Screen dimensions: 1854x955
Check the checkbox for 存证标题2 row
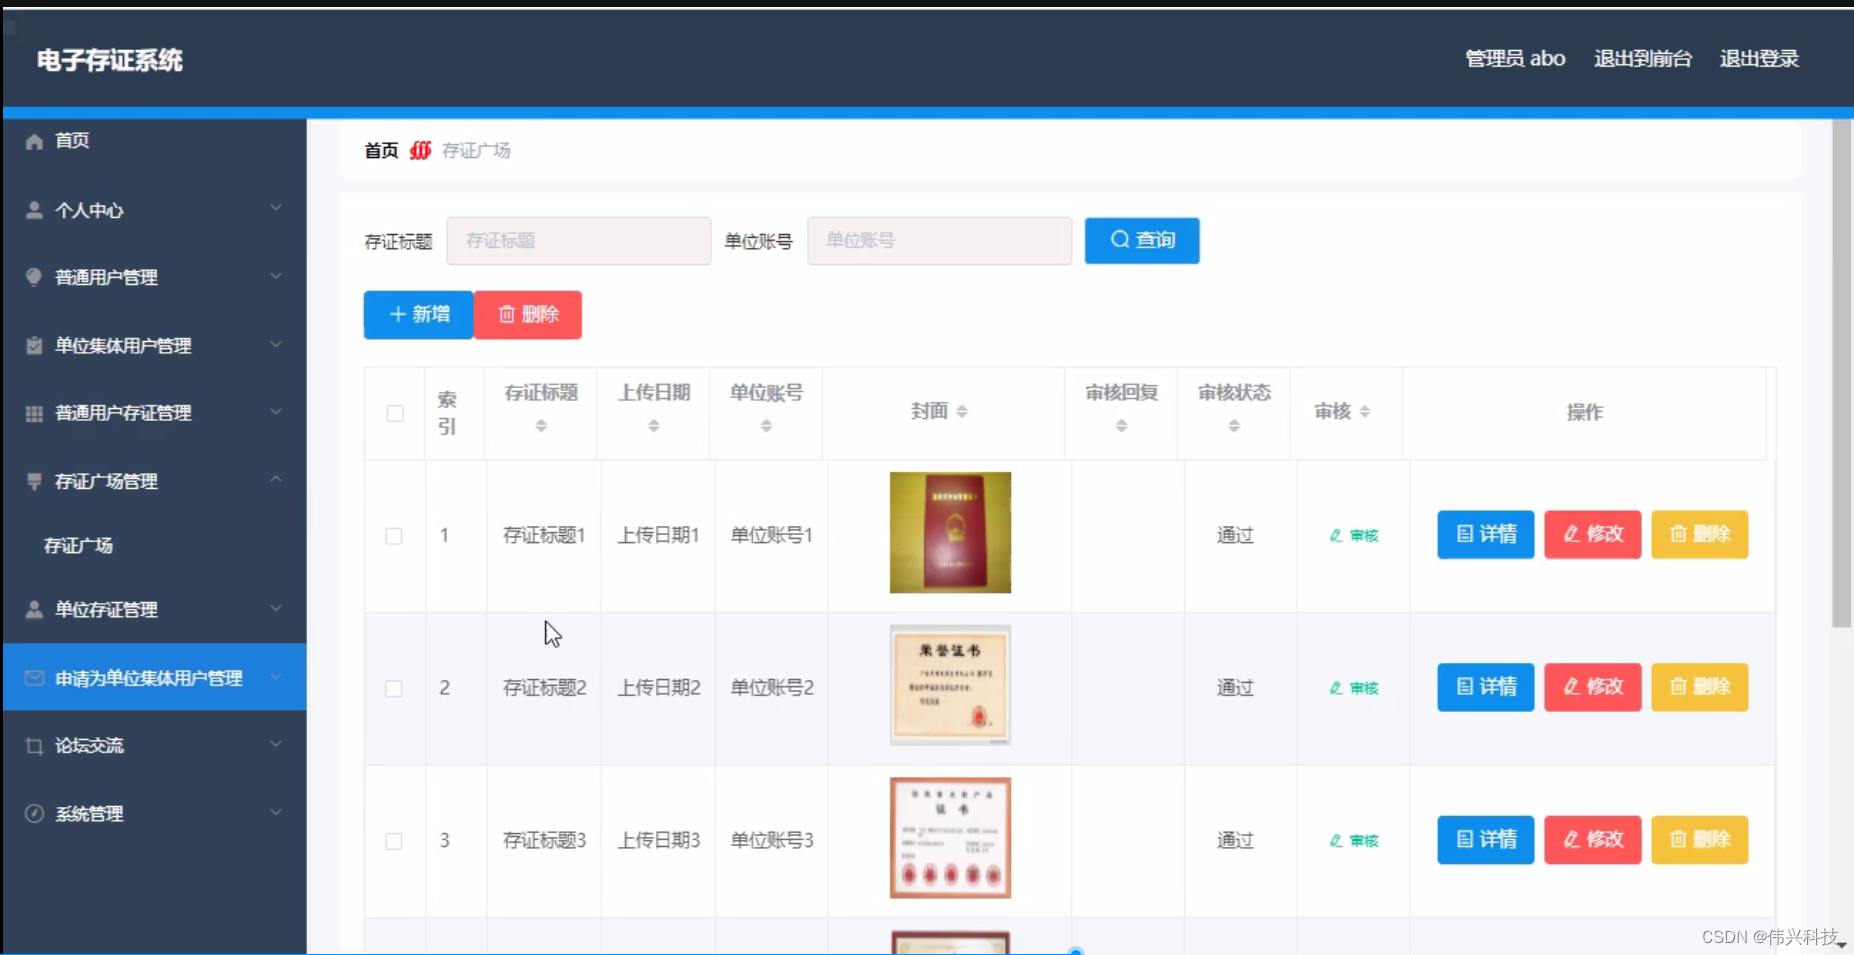(394, 688)
